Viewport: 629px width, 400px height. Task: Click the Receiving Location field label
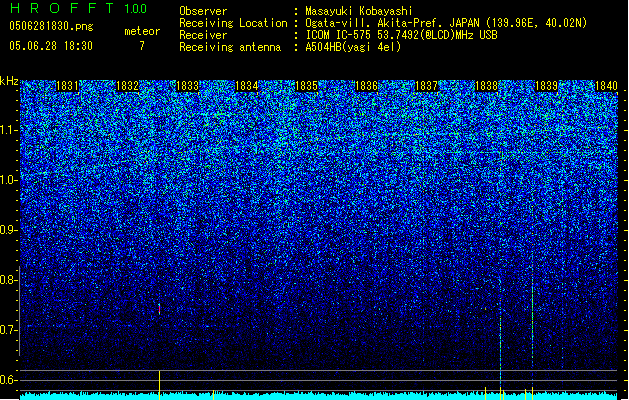(x=233, y=23)
